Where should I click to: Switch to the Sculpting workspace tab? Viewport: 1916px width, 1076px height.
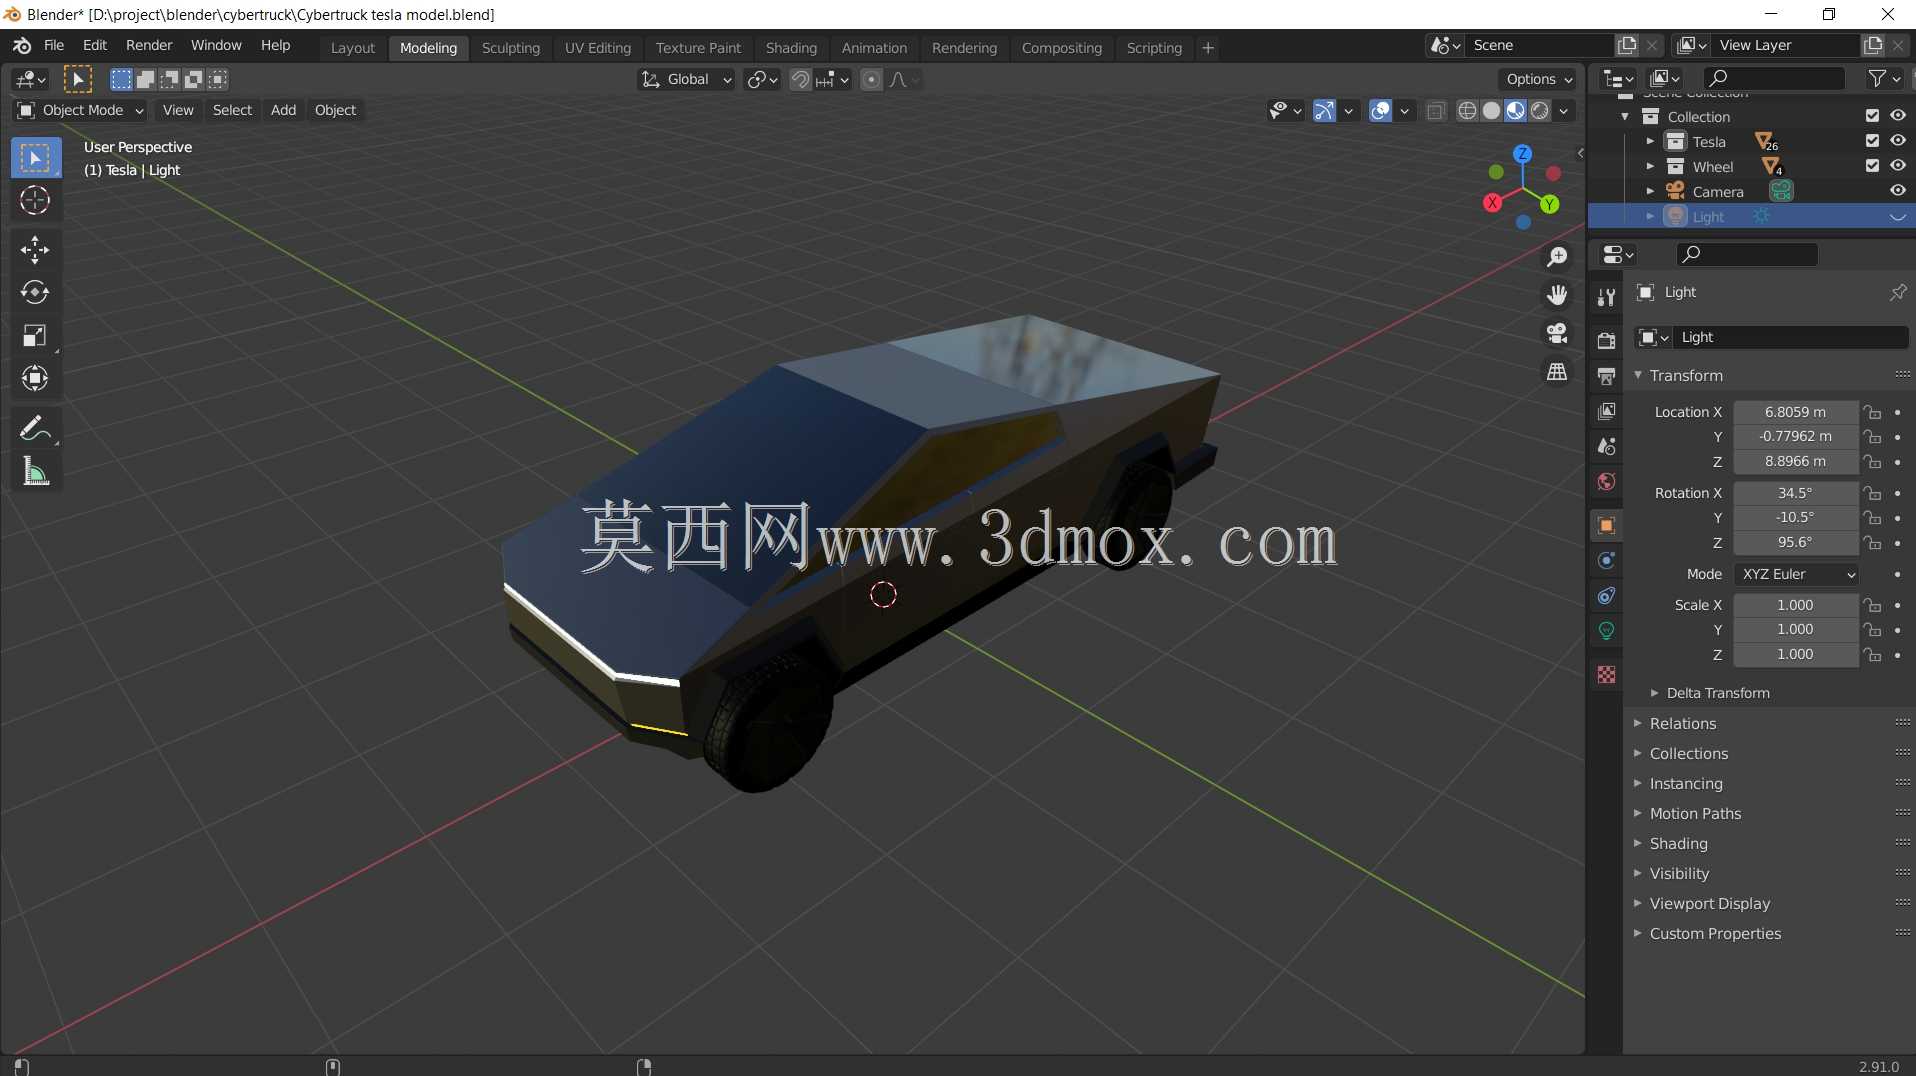click(510, 48)
